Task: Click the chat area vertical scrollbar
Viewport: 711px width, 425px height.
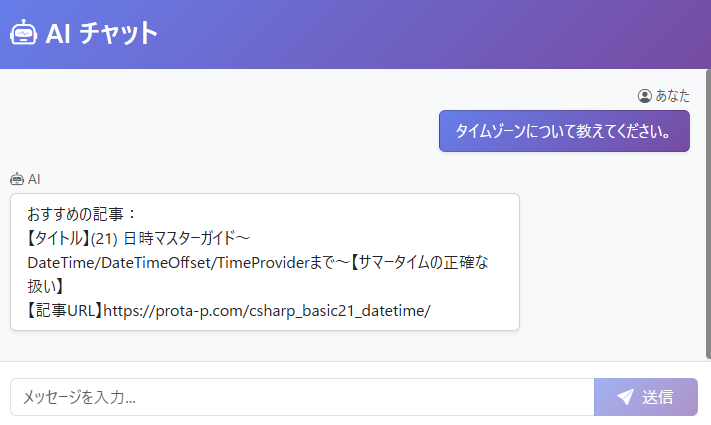Action: (707, 210)
